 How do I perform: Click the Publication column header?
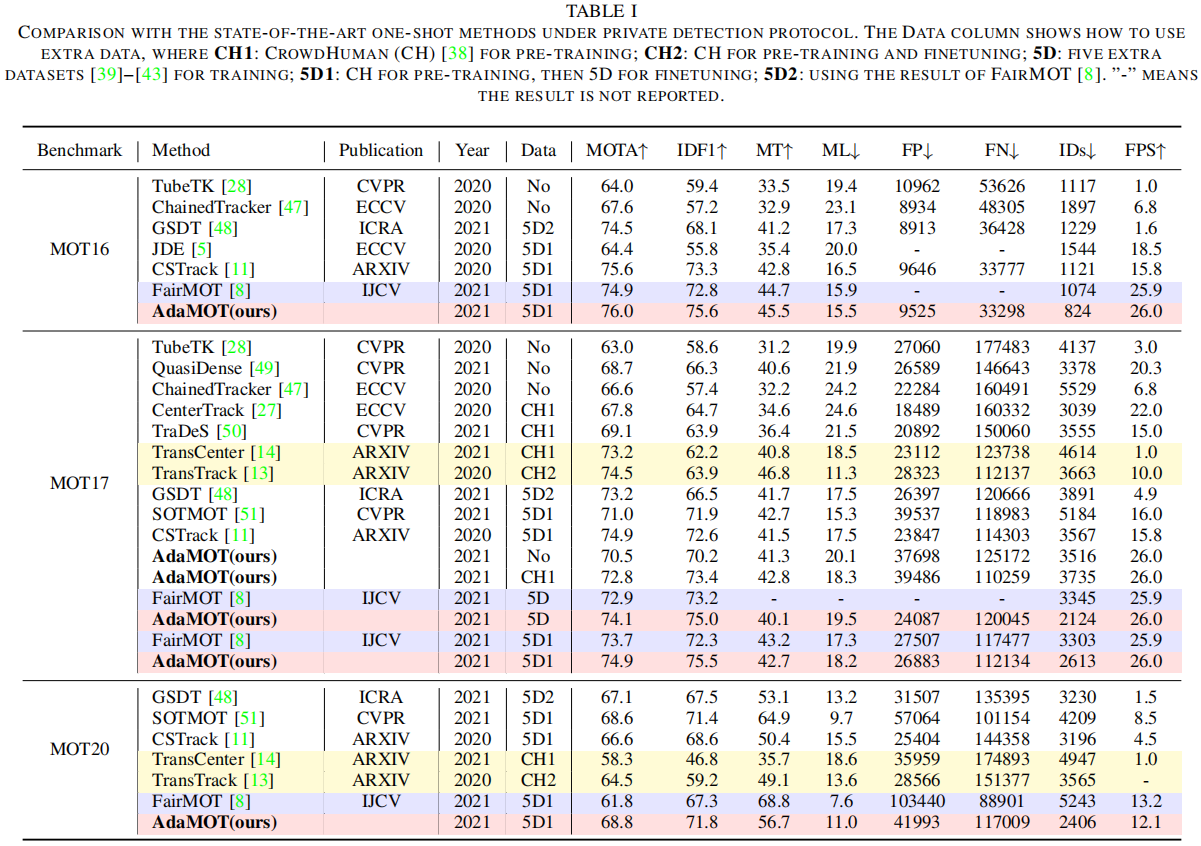click(381, 150)
